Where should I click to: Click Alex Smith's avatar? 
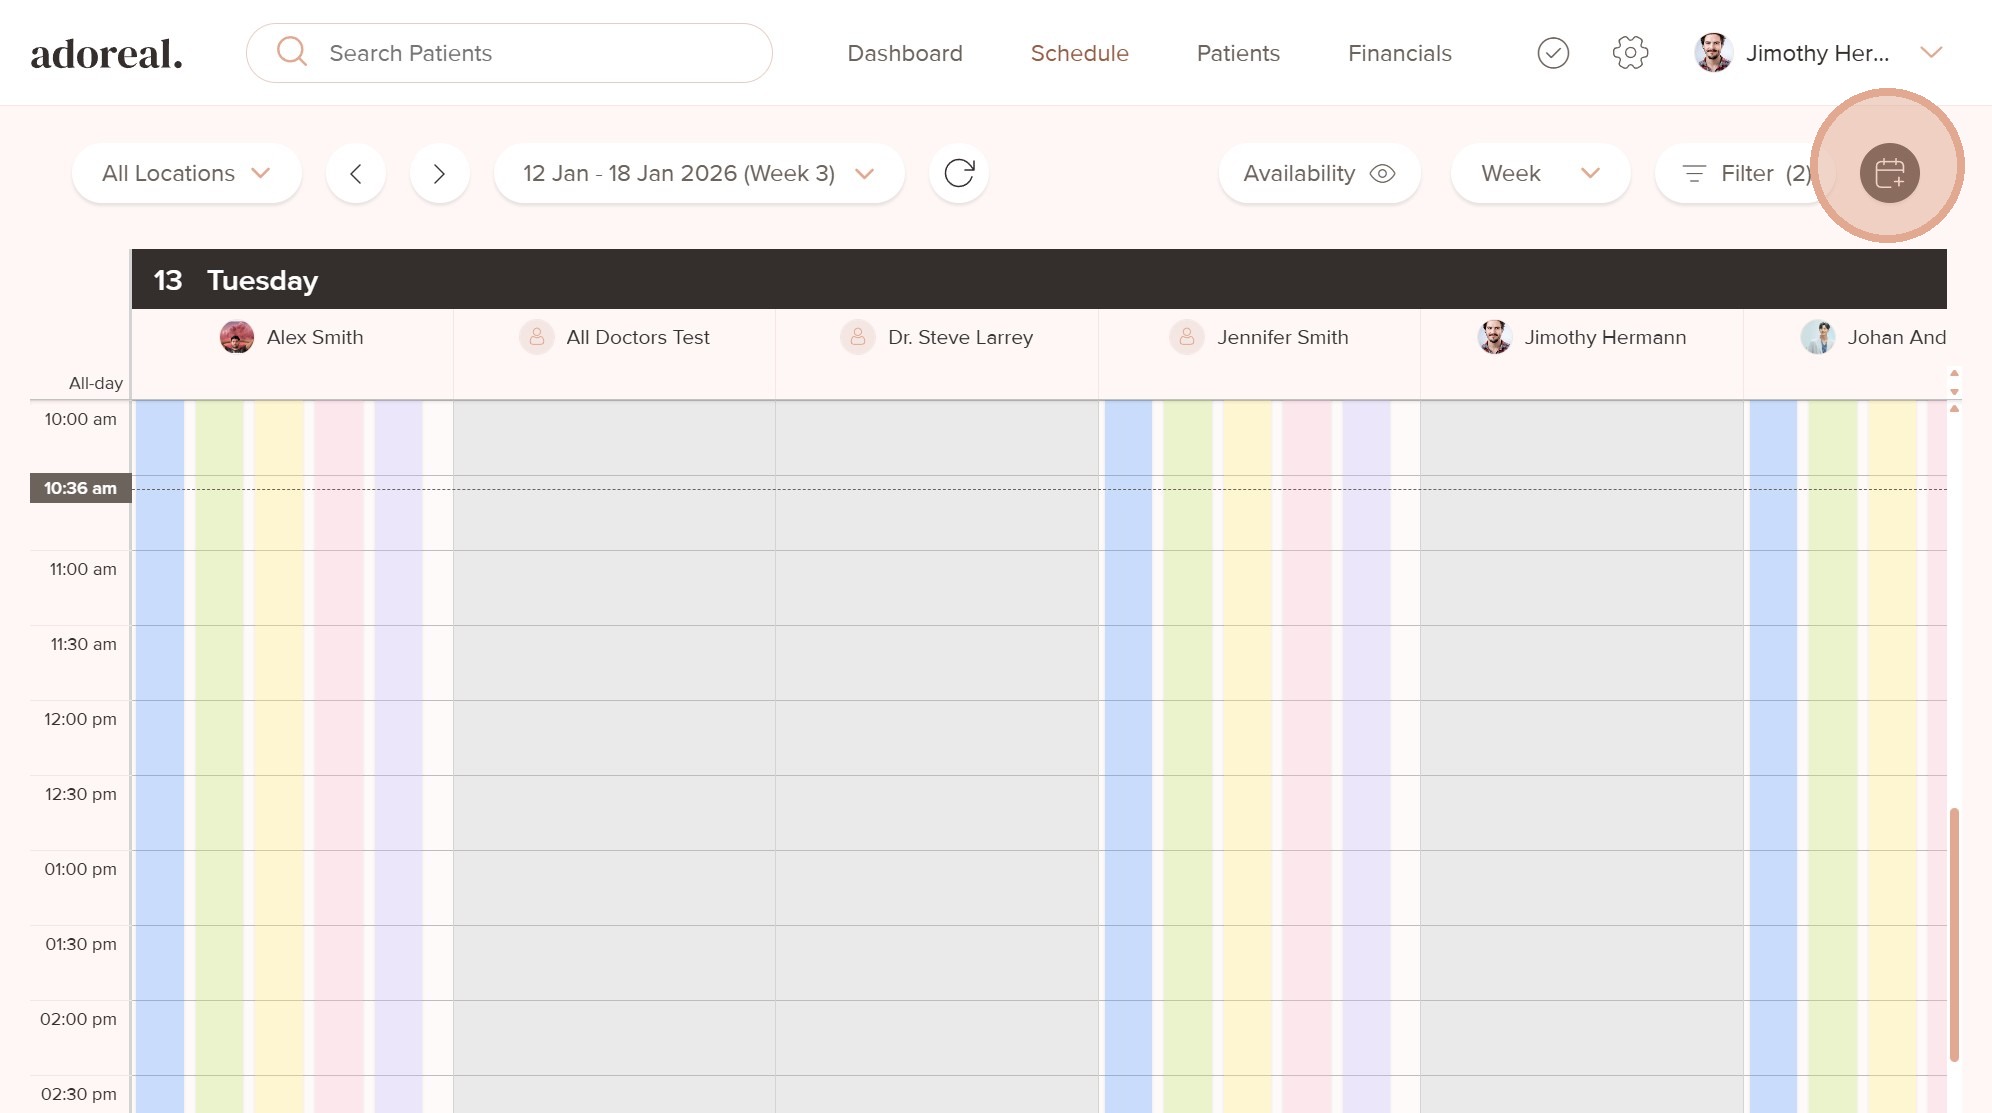237,337
